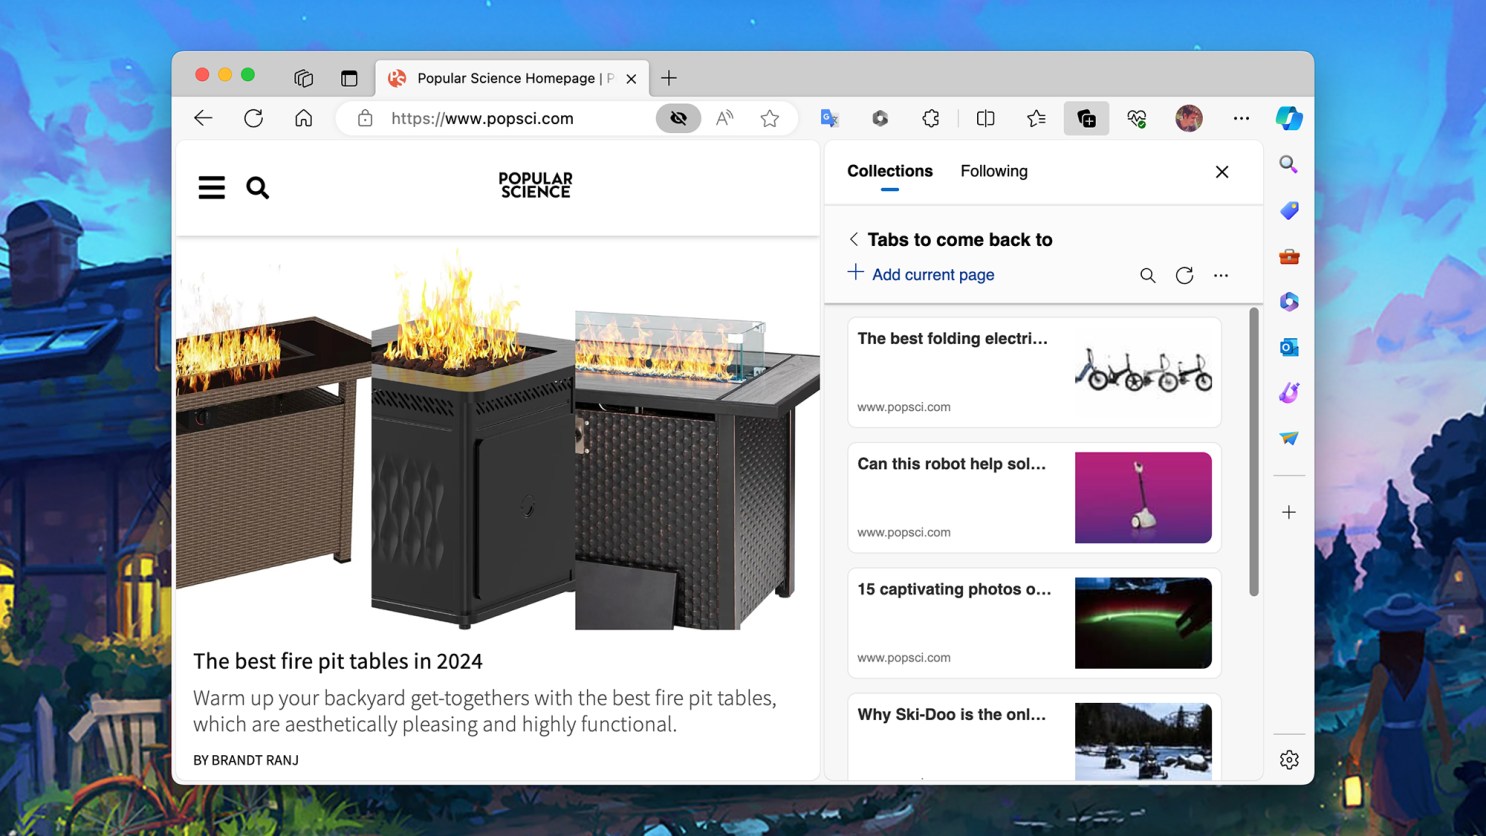Go back from Tabs to come back list
The width and height of the screenshot is (1486, 836).
[x=854, y=239]
